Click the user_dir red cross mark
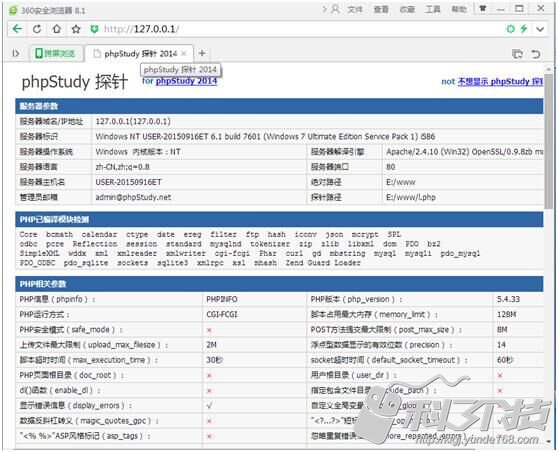Screen dimensions: 558x452 click(x=500, y=375)
